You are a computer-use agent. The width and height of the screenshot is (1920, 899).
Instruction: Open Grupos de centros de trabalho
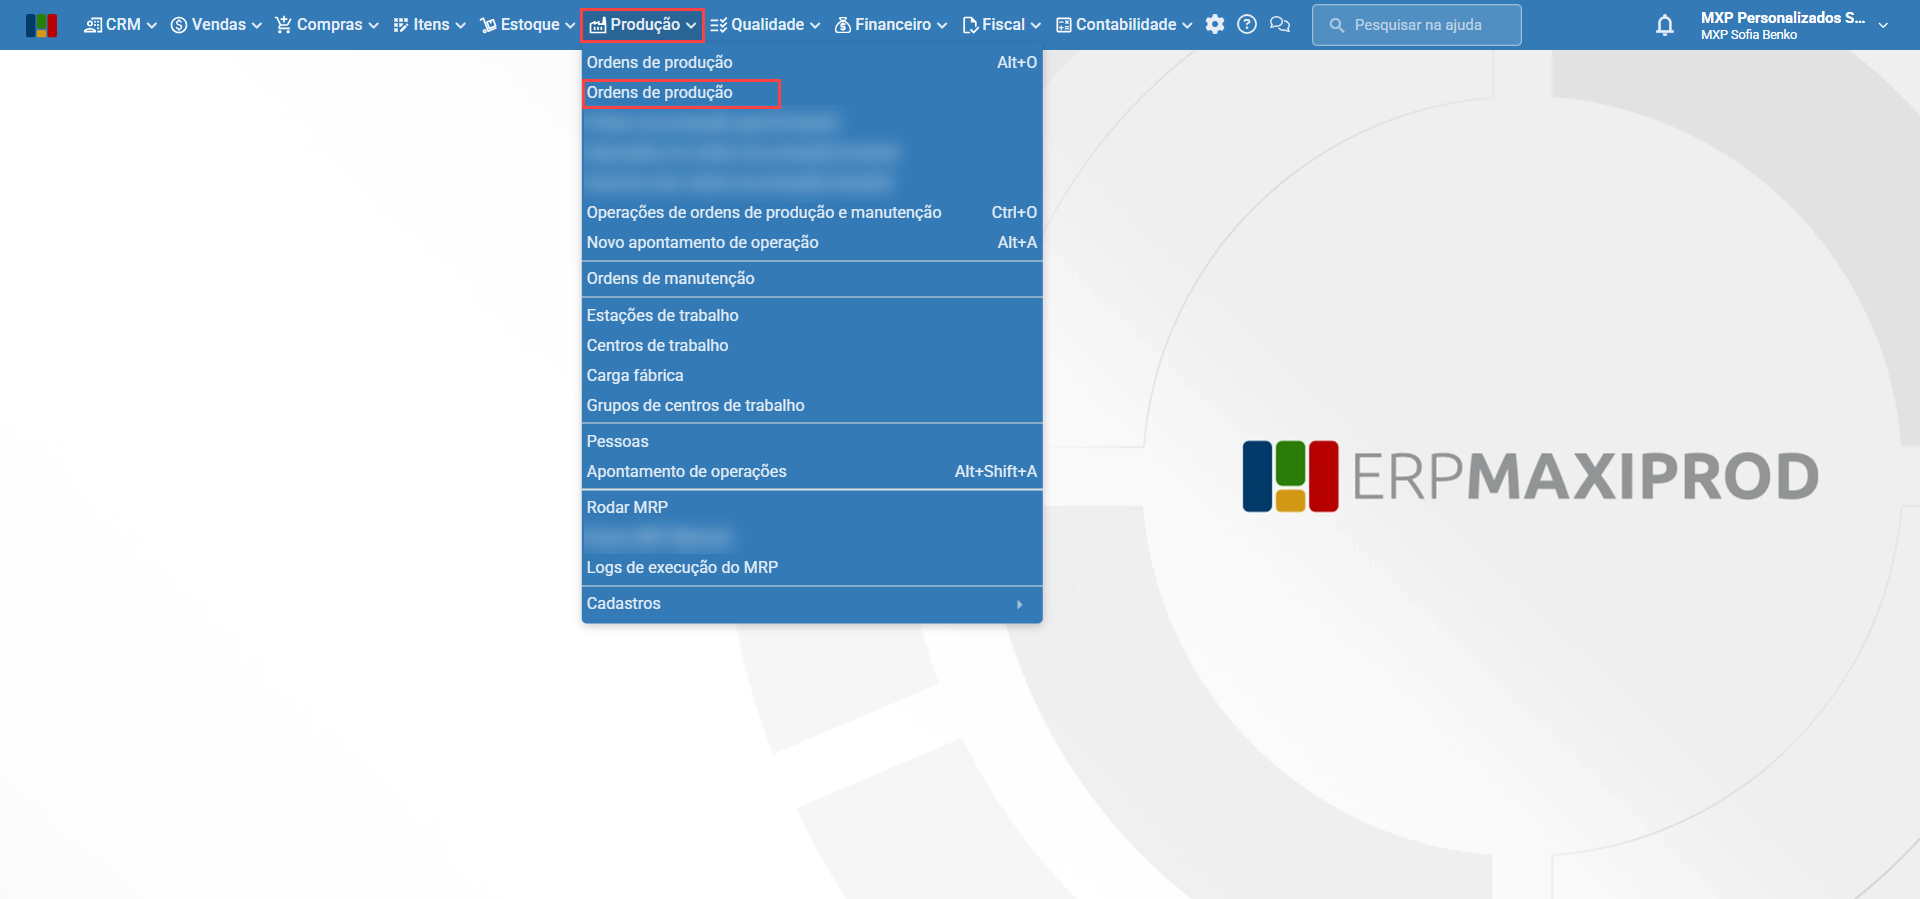coord(812,406)
